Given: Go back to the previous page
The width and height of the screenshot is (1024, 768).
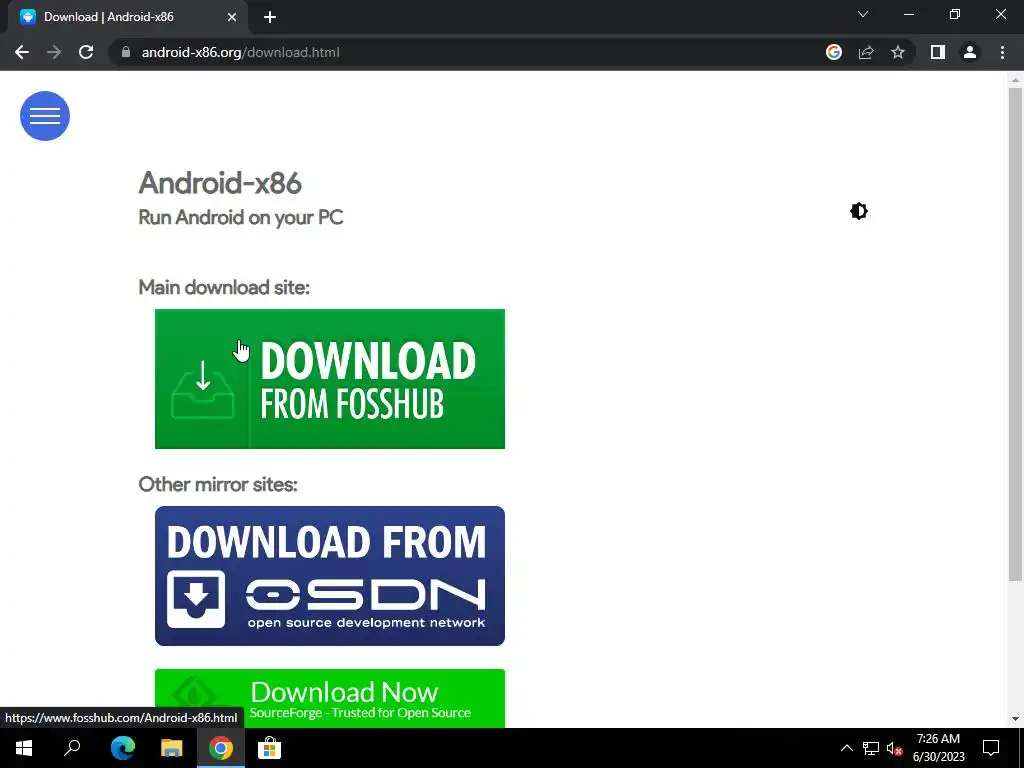Looking at the screenshot, I should 22,52.
